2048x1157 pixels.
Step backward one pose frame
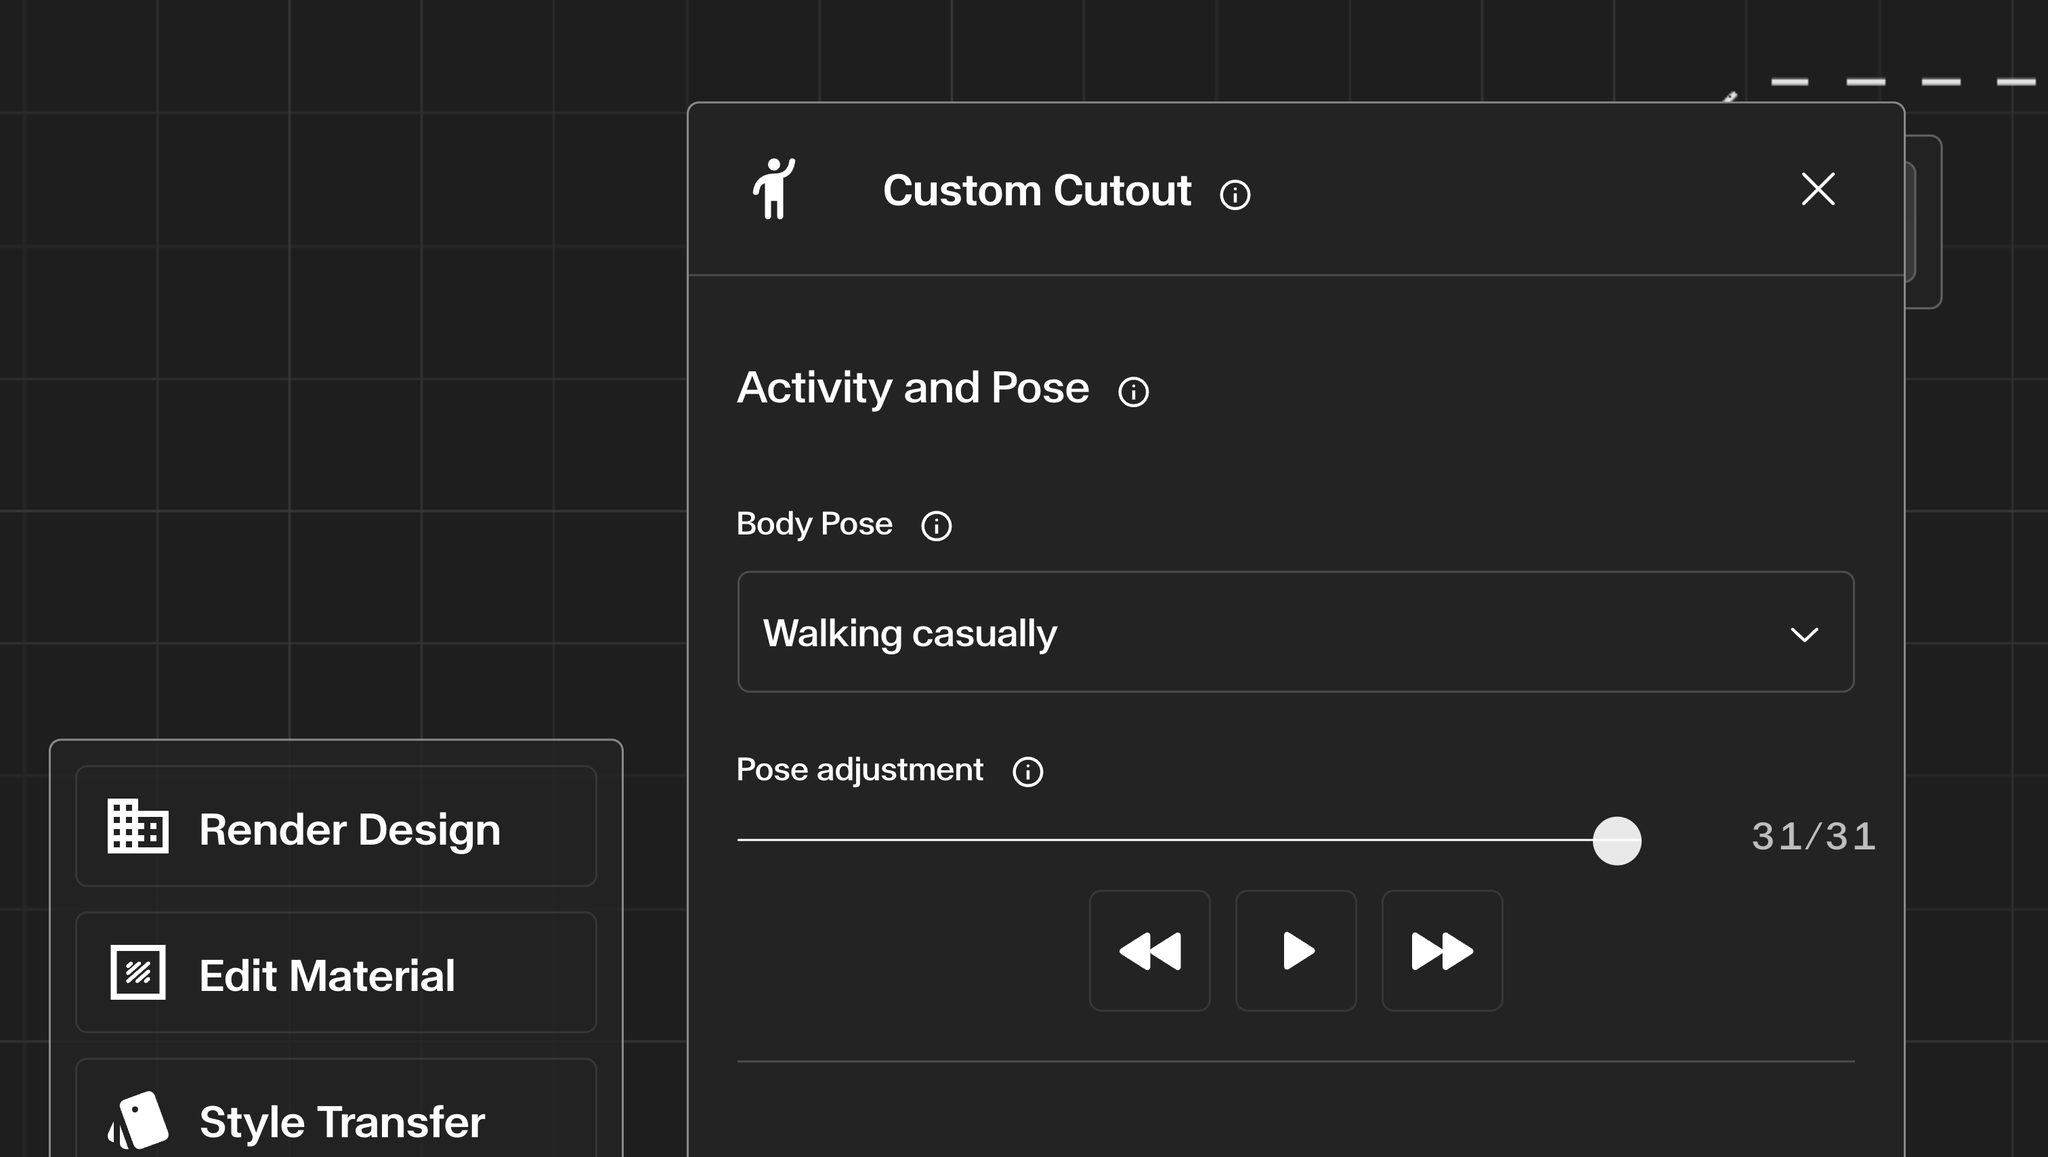[x=1149, y=951]
